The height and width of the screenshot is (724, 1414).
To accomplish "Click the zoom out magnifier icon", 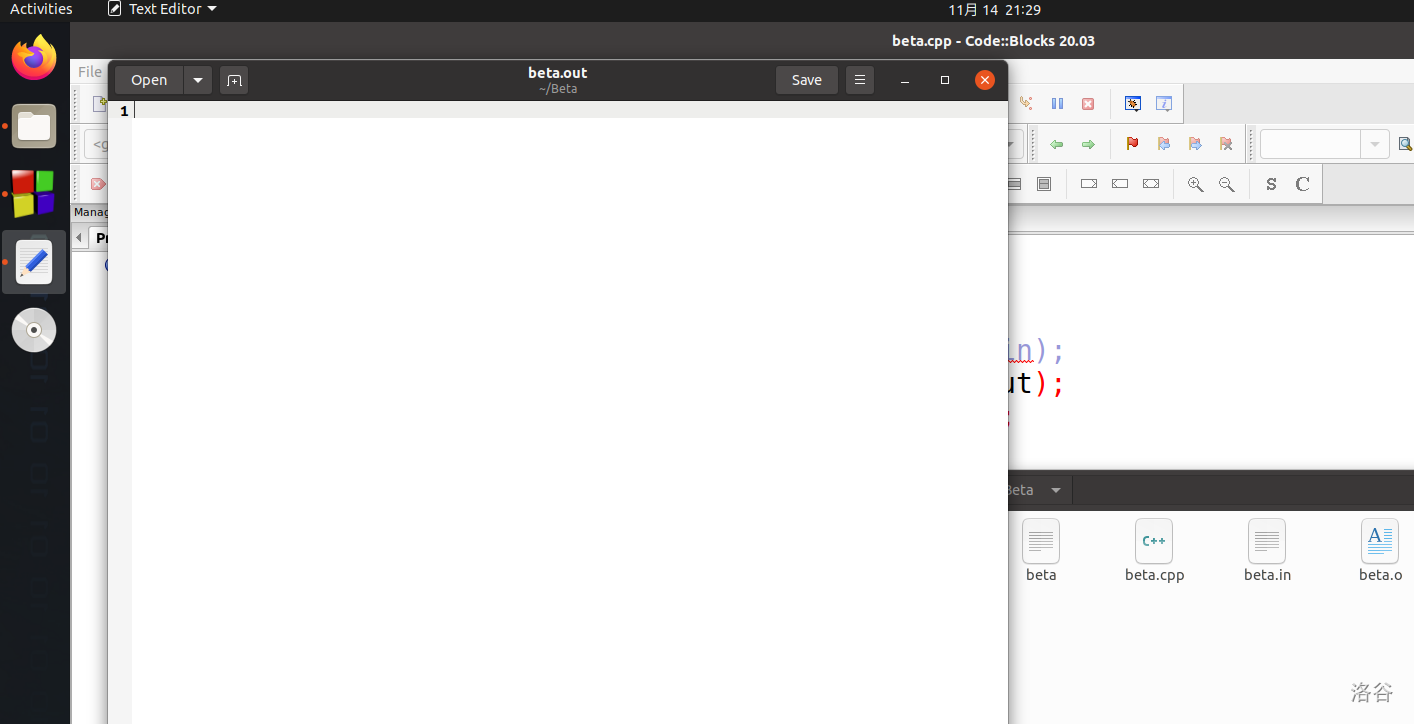I will tap(1226, 184).
